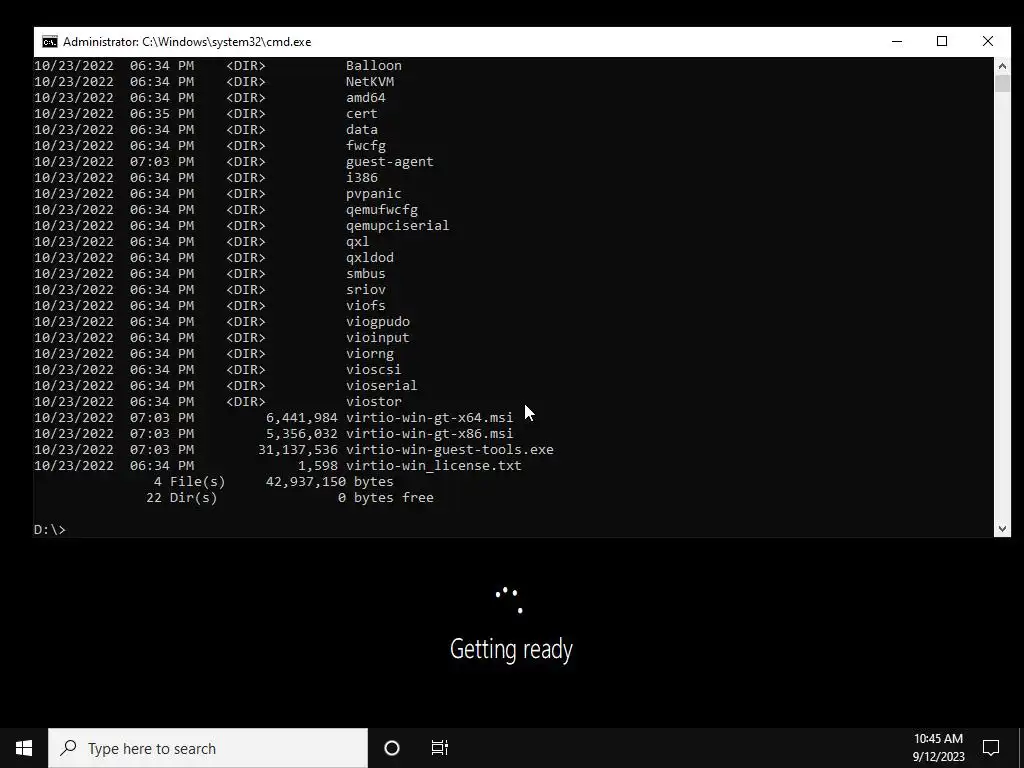The image size is (1024, 768).
Task: Close the Administrator cmd.exe window
Action: tap(987, 41)
